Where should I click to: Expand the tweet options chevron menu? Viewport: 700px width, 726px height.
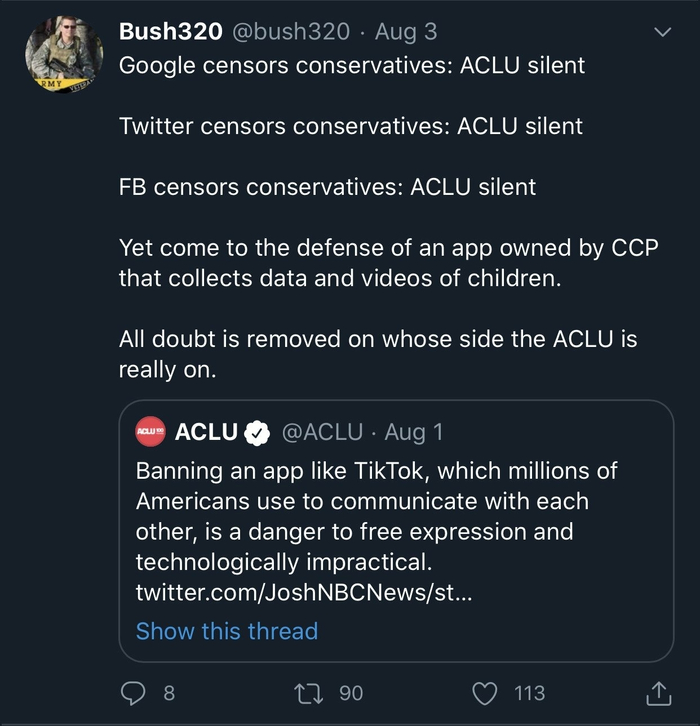[x=662, y=33]
